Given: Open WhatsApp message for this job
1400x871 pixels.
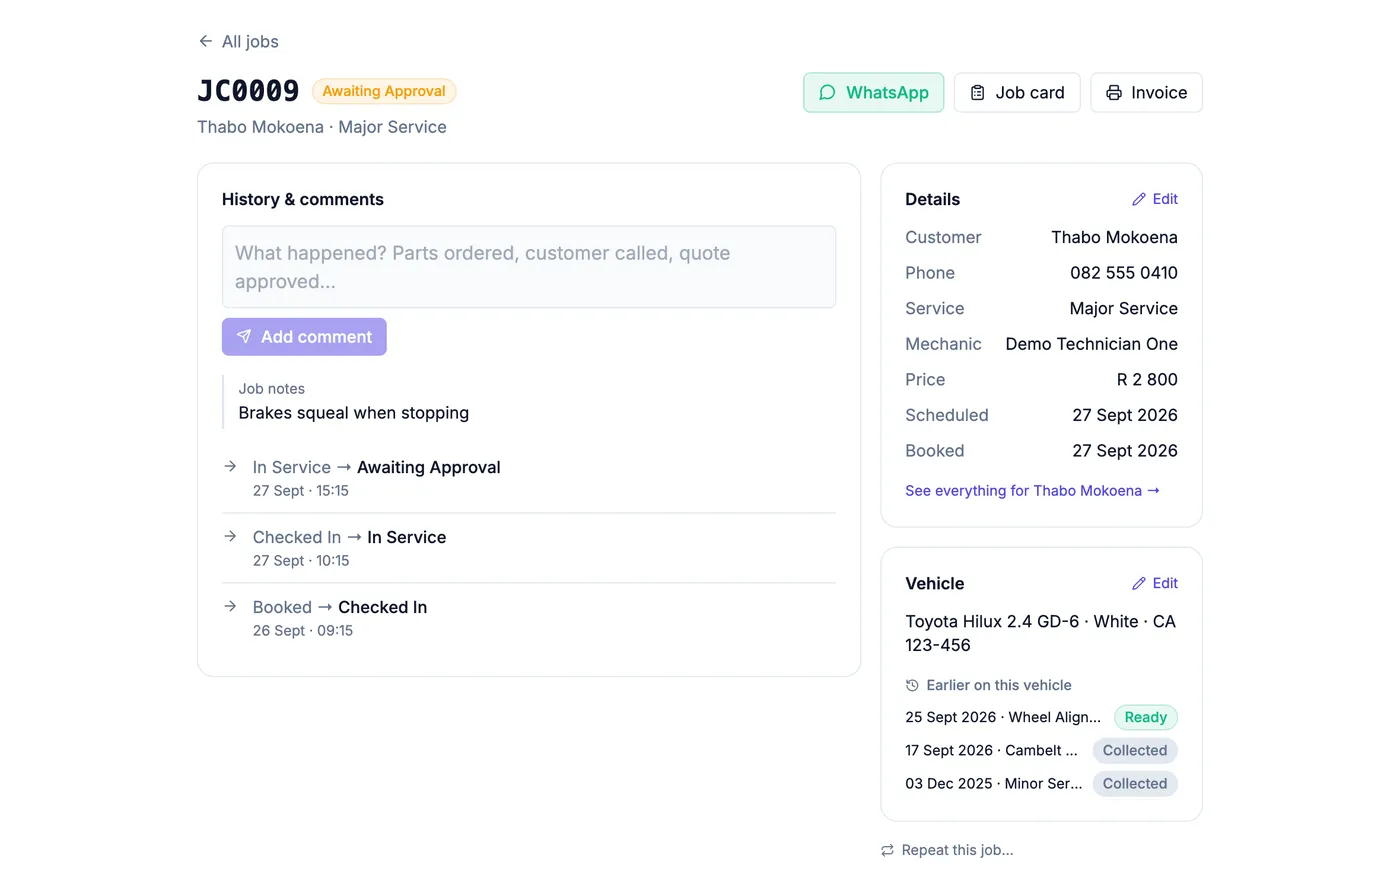Looking at the screenshot, I should click(x=873, y=92).
